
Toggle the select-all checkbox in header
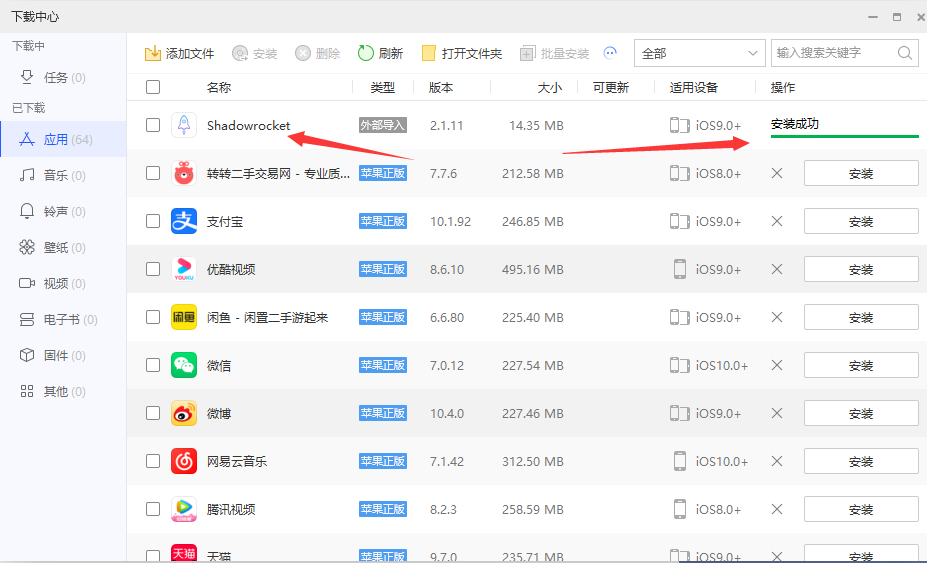point(153,87)
